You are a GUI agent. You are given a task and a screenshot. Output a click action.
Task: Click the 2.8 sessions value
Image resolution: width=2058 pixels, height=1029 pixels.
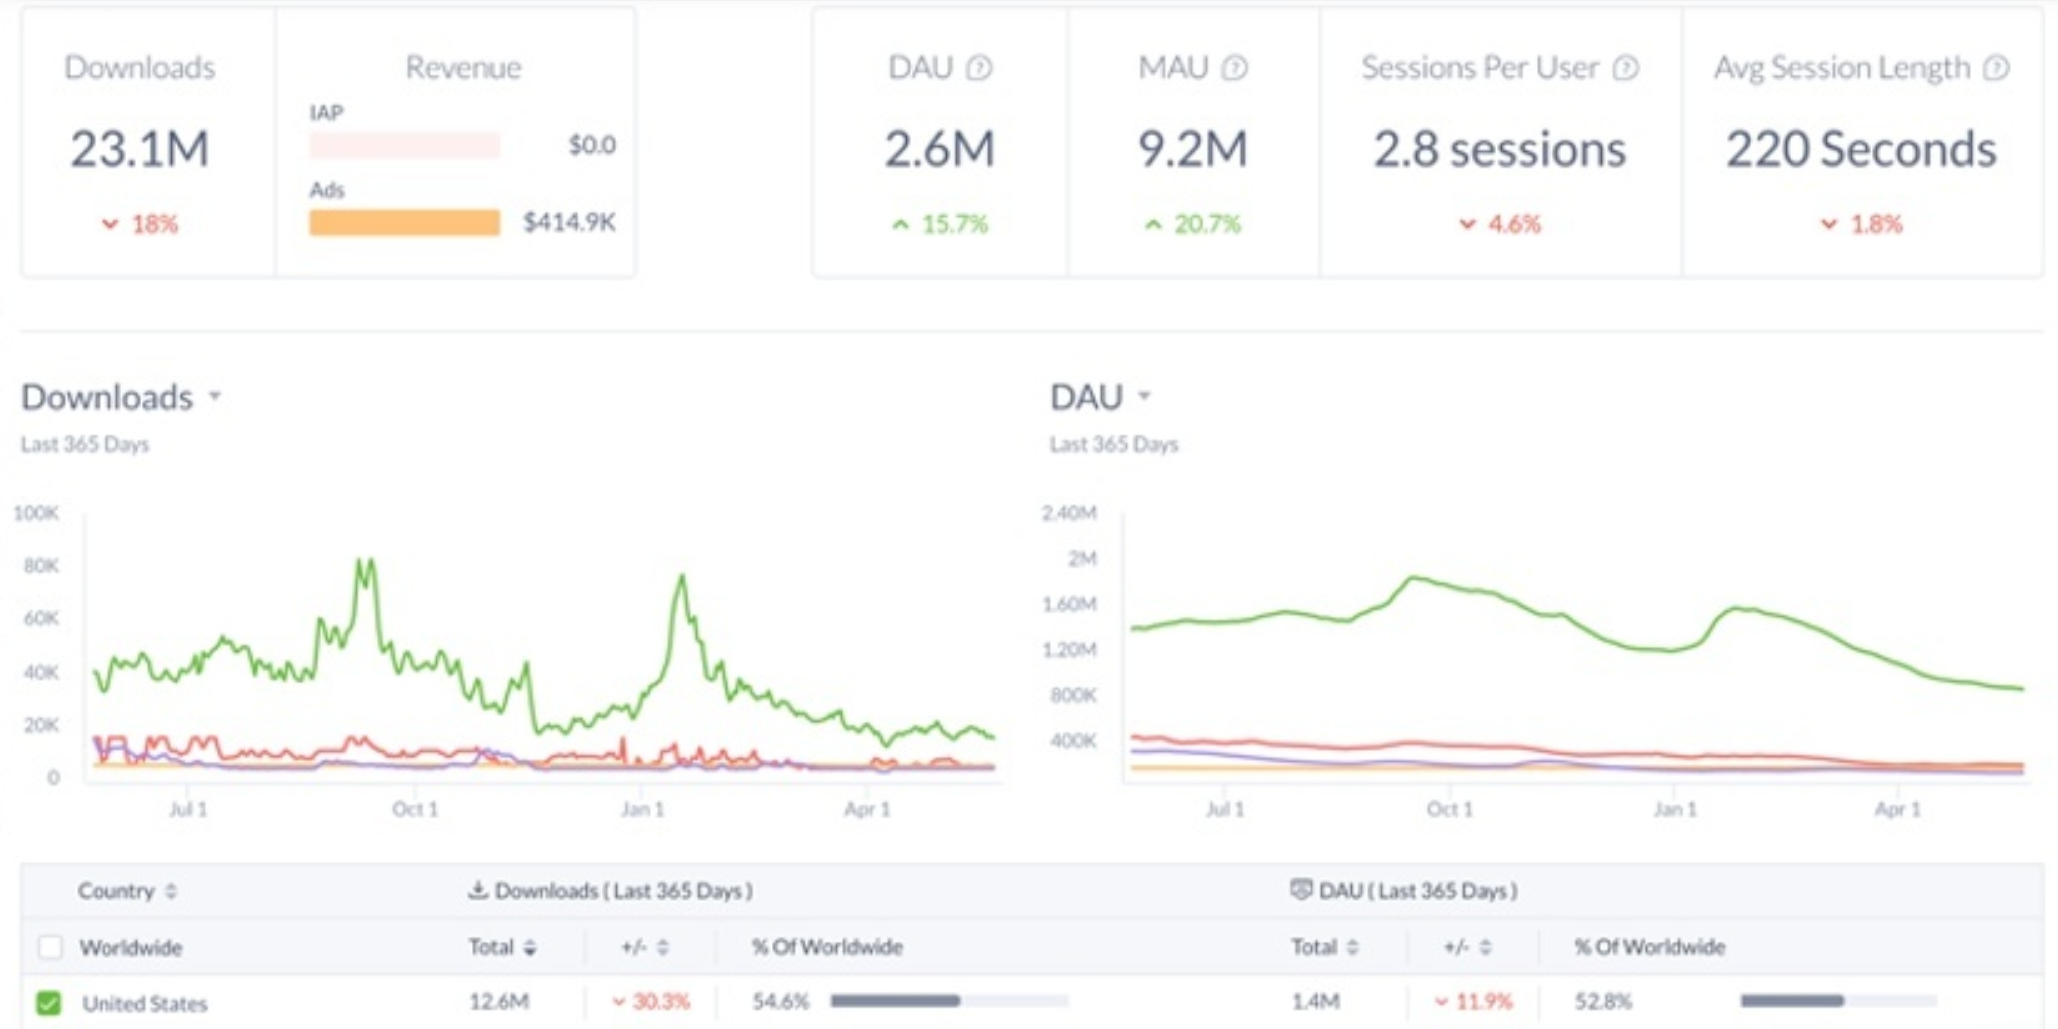1500,149
